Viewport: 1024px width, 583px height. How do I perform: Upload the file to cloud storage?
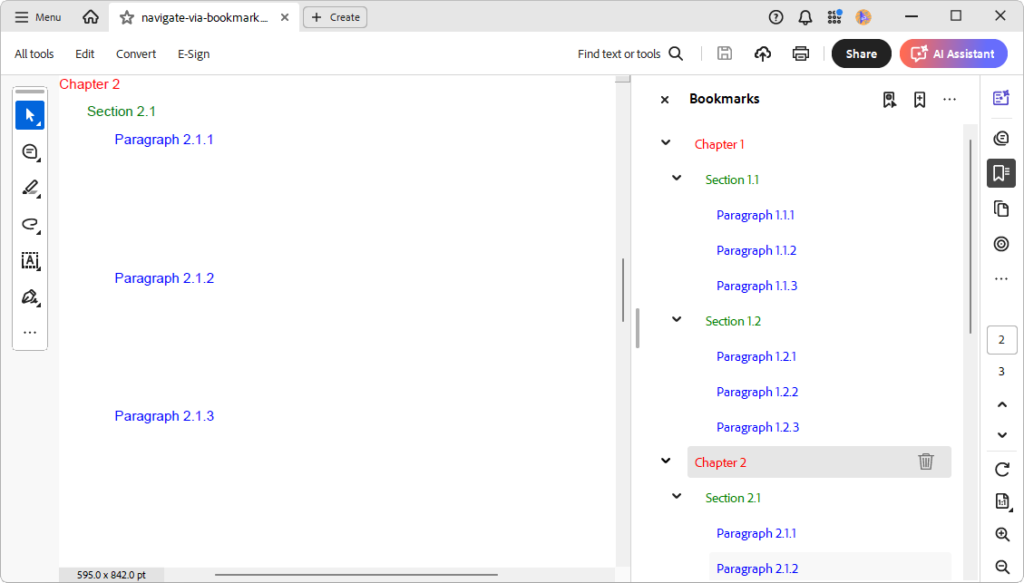click(762, 53)
